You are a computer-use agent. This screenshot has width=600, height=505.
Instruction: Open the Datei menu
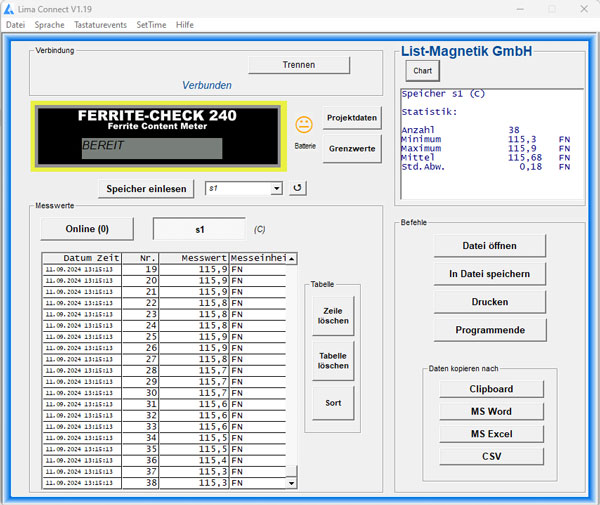15,24
